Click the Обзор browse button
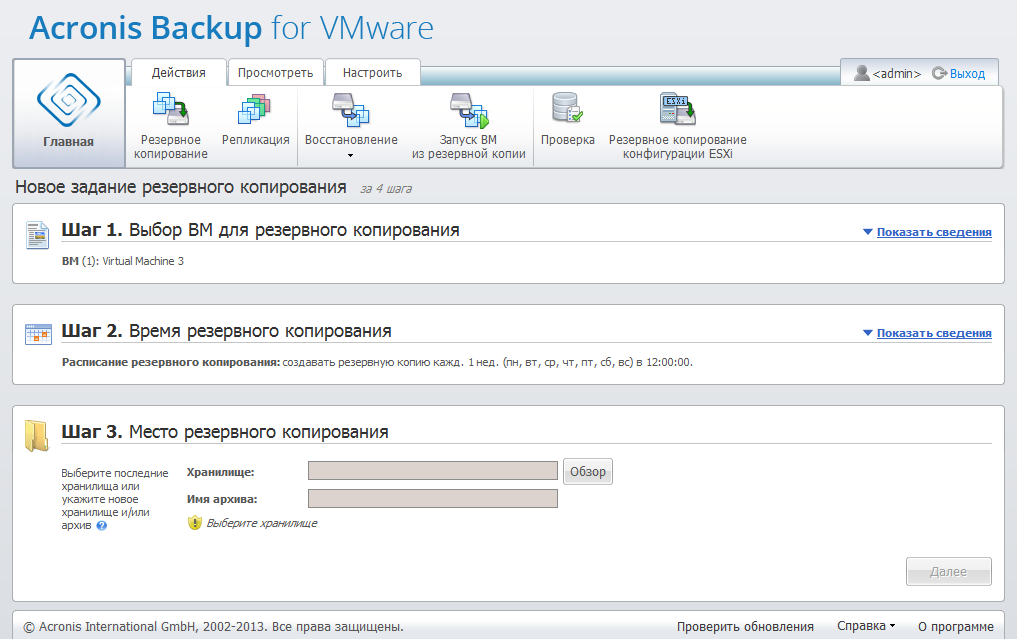The width and height of the screenshot is (1017, 639). click(x=588, y=472)
